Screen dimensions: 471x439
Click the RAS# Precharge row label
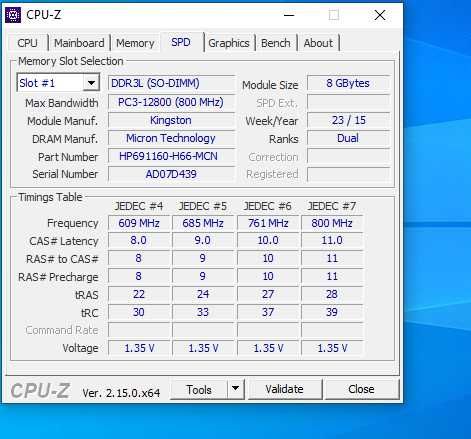[x=58, y=277]
